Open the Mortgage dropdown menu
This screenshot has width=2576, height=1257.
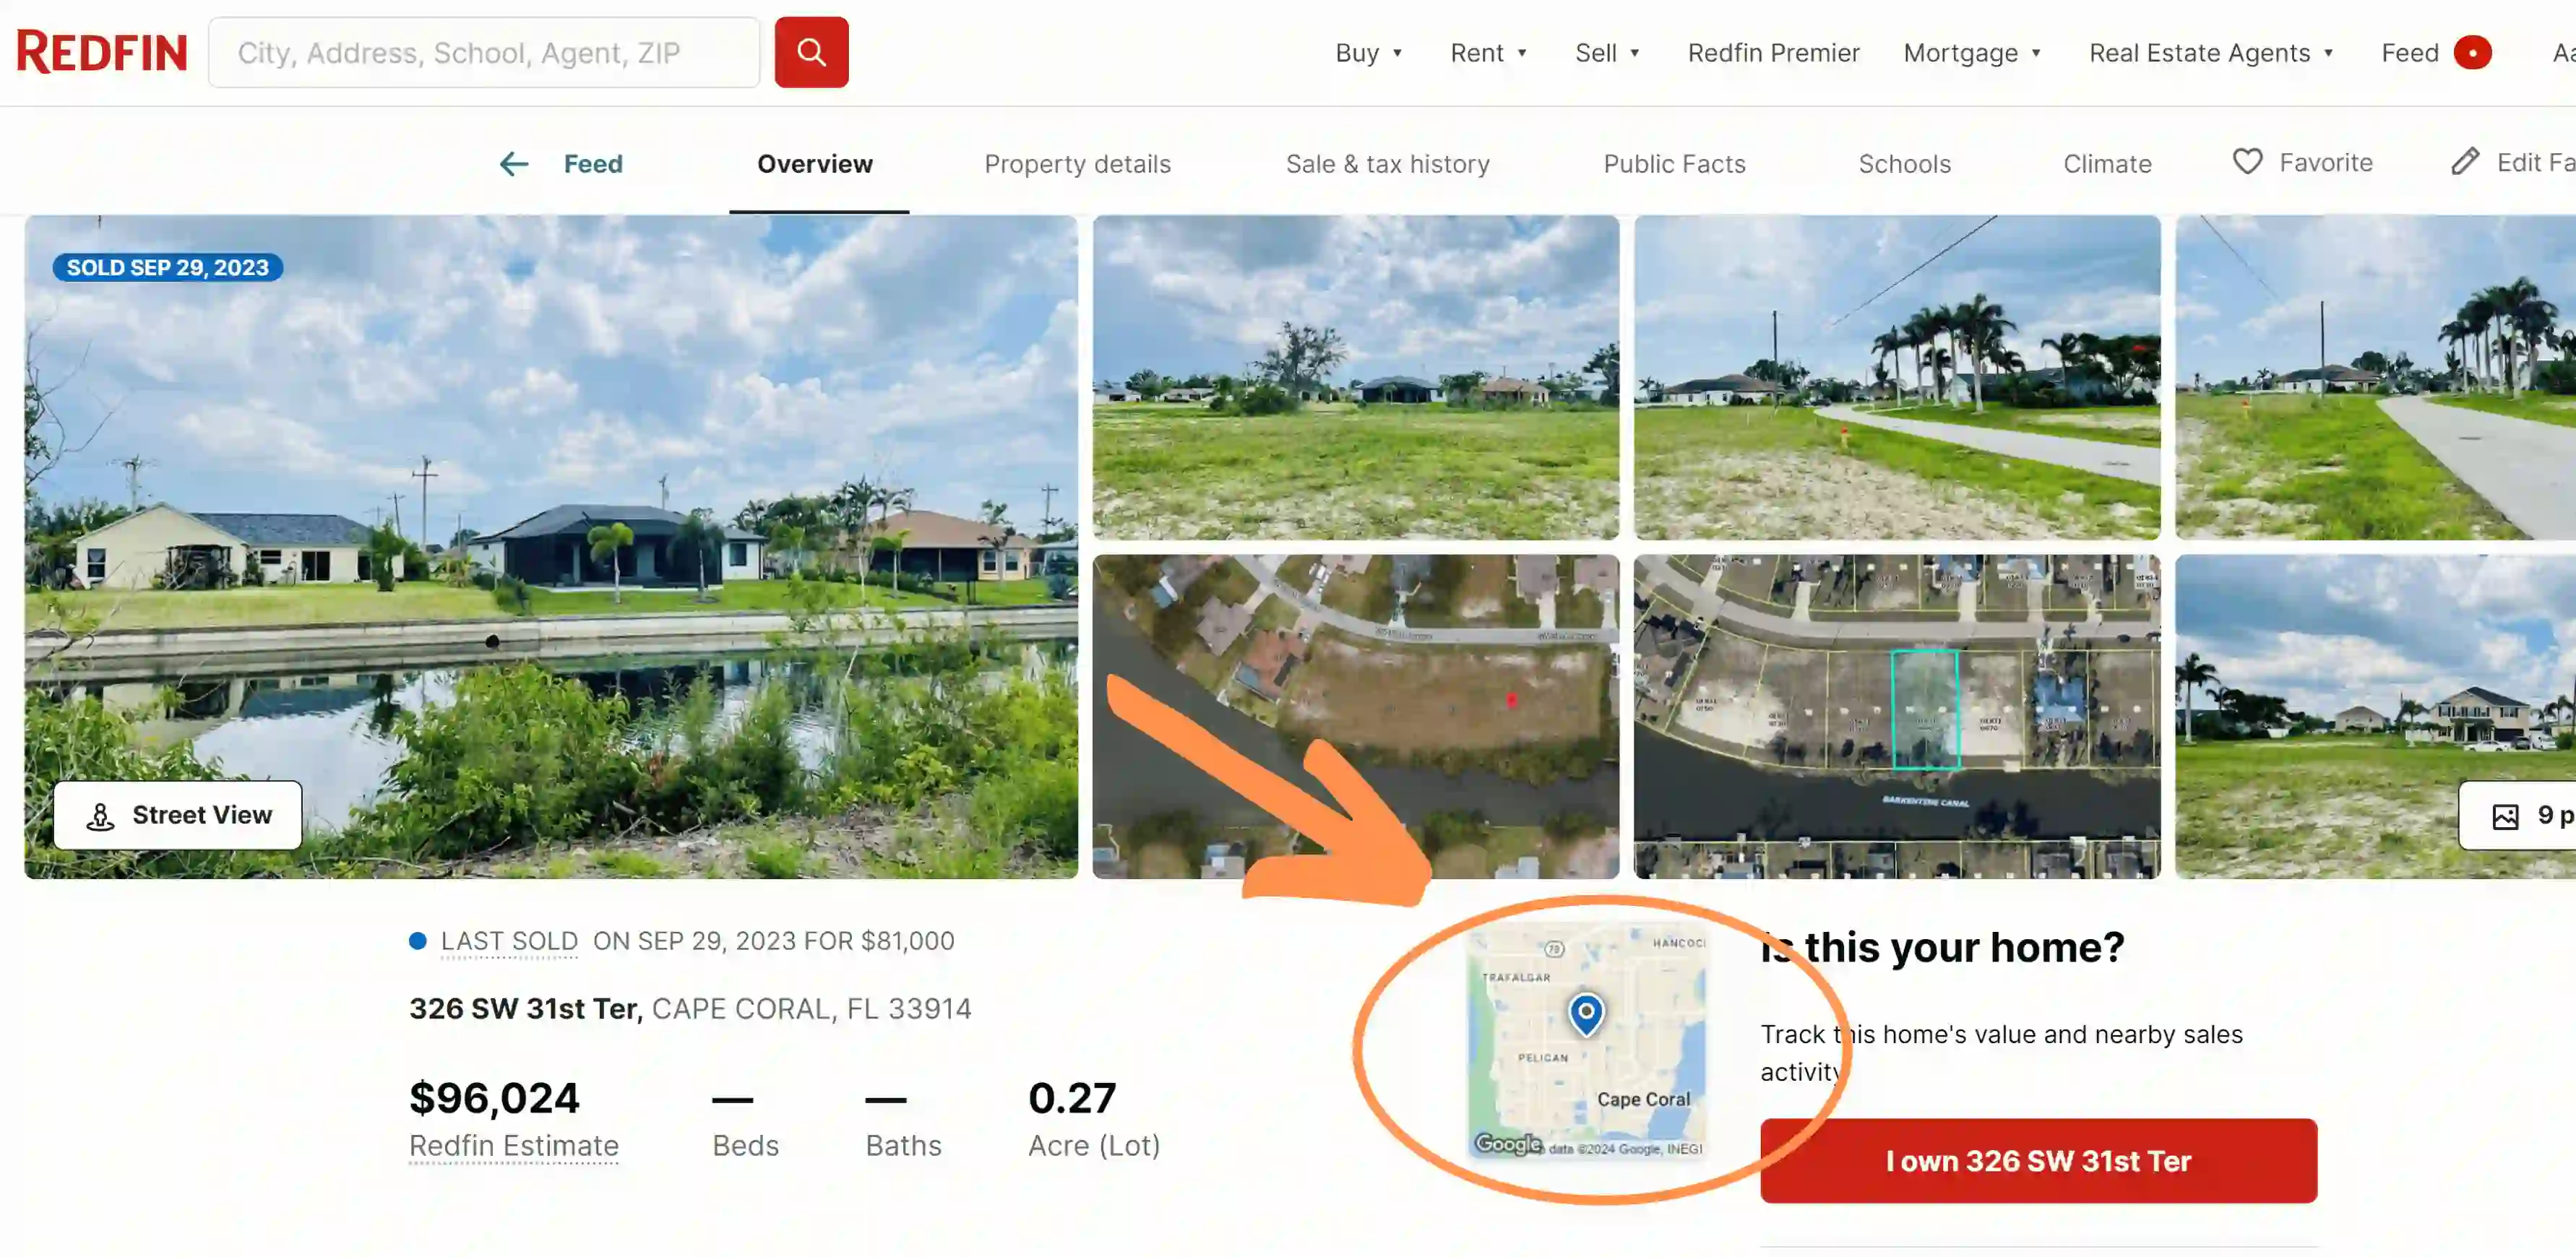click(1971, 53)
